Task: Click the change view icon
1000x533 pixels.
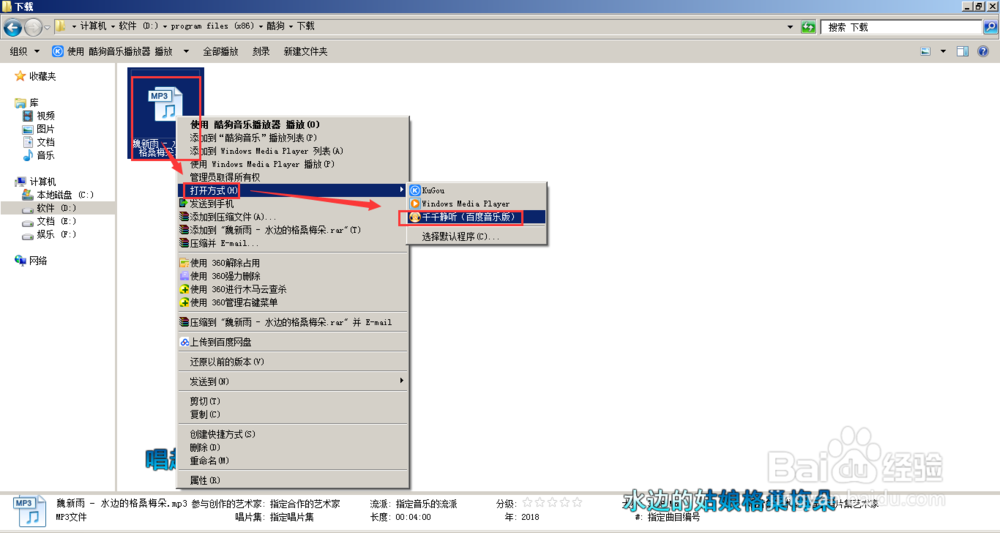Action: pos(925,52)
